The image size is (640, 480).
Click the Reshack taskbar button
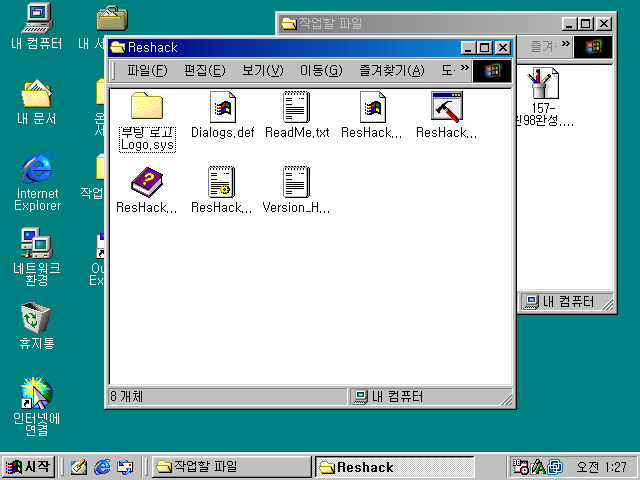coord(395,467)
